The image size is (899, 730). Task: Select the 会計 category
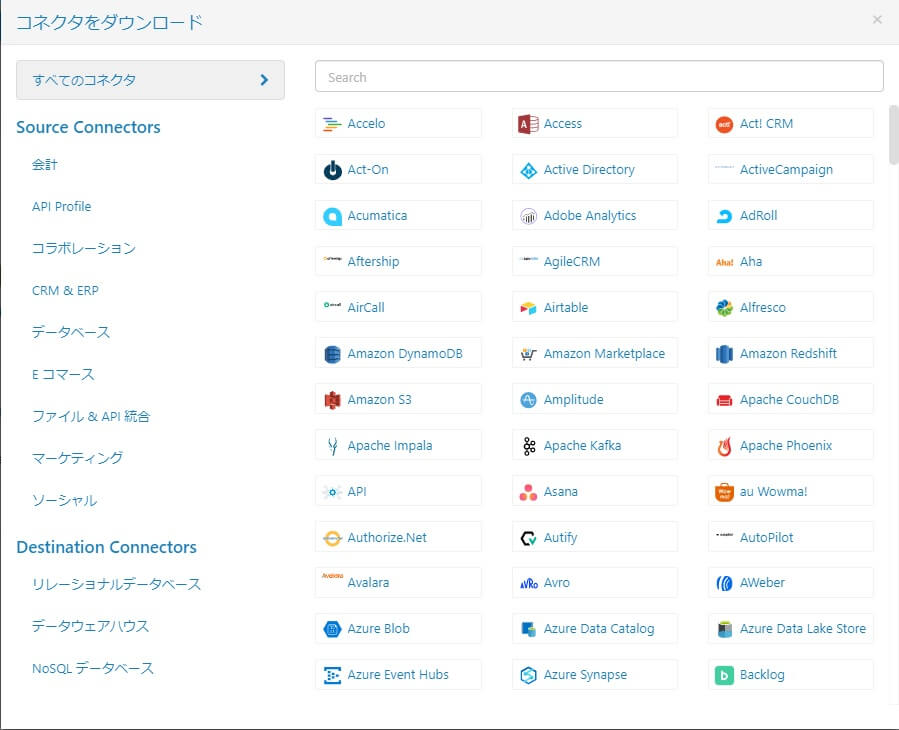(x=45, y=165)
